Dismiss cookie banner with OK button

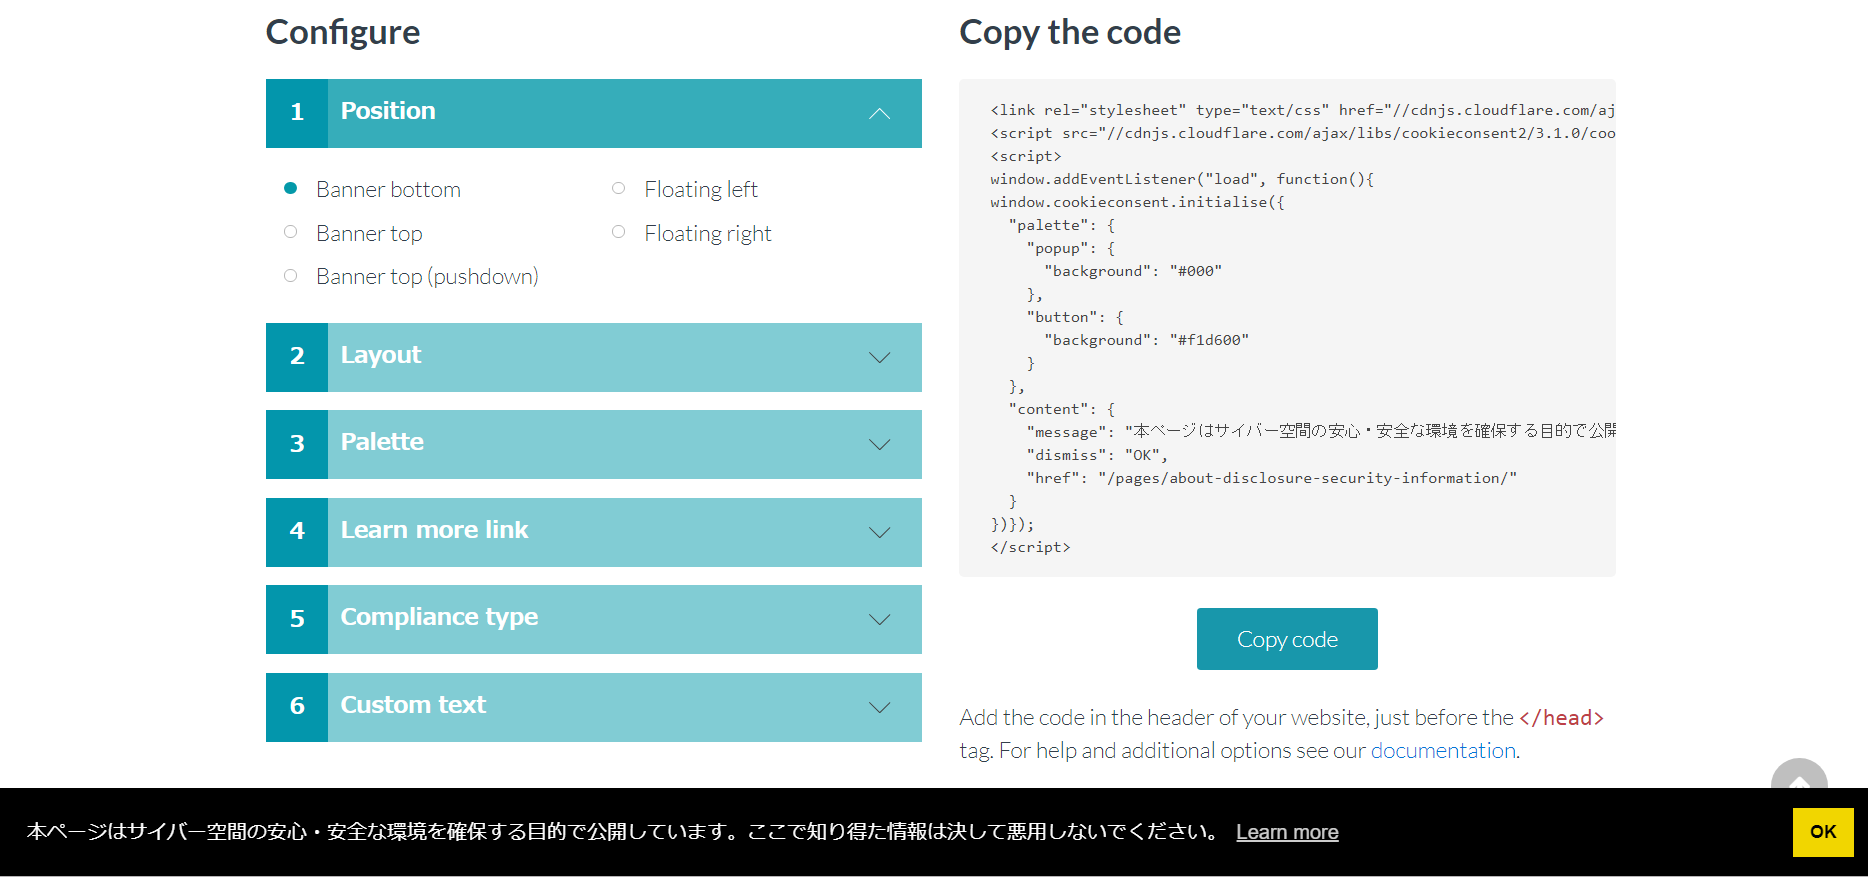coord(1823,832)
